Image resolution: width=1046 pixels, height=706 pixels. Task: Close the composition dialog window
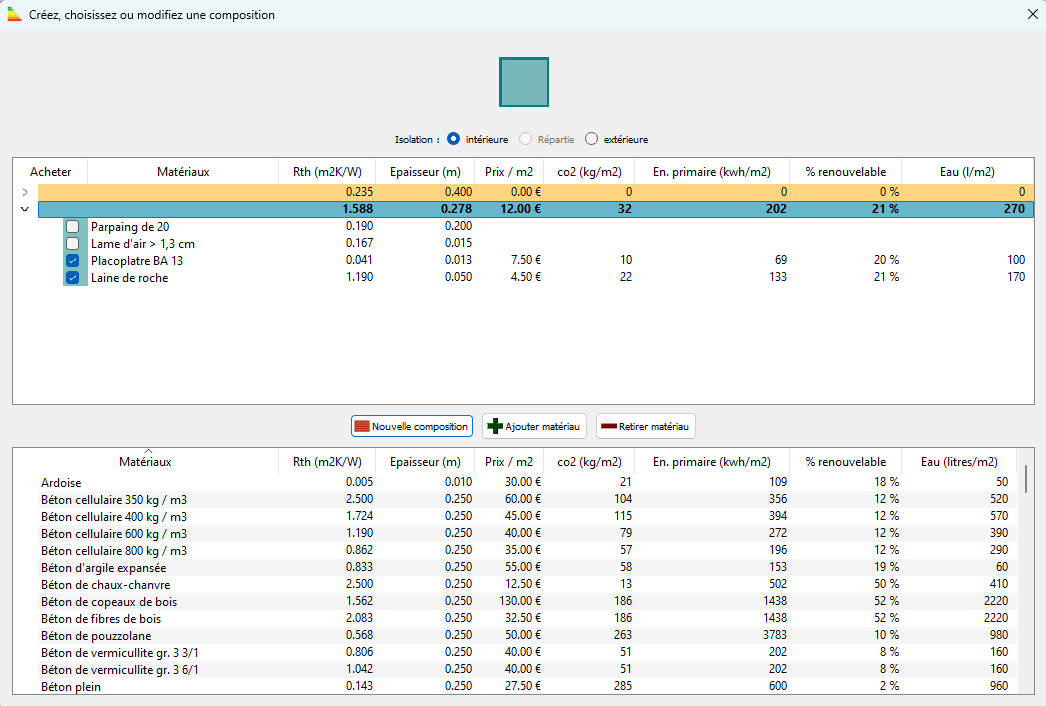(x=1032, y=15)
